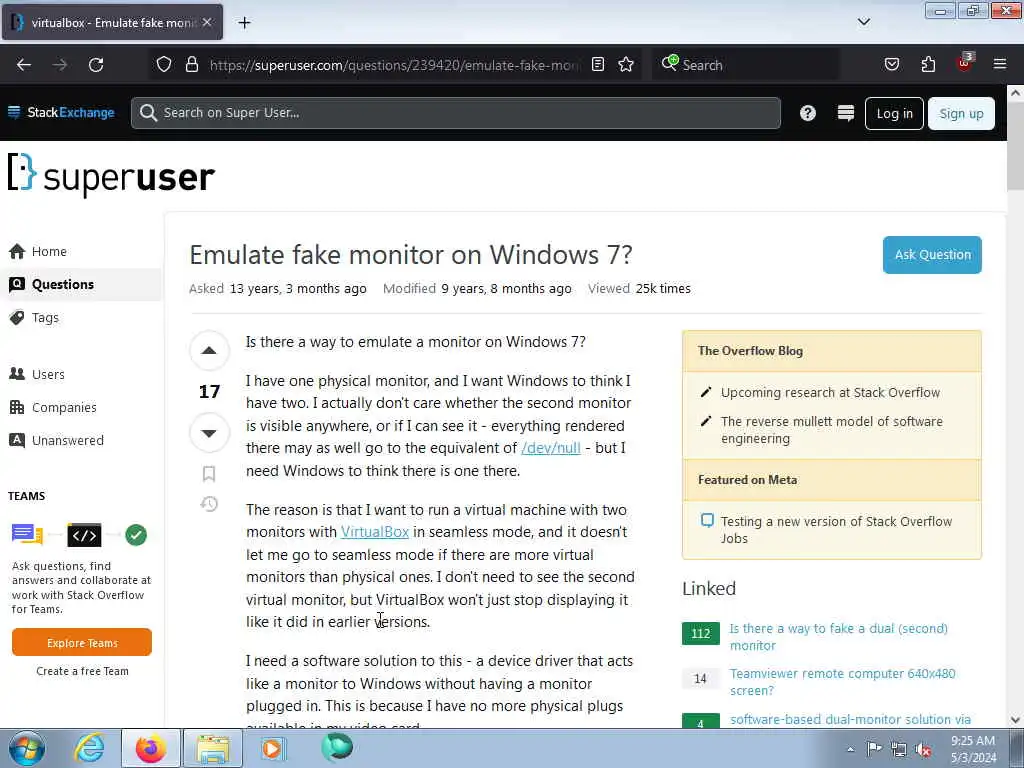Image resolution: width=1024 pixels, height=768 pixels.
Task: Open Testing a new version of Jobs post
Action: 836,530
